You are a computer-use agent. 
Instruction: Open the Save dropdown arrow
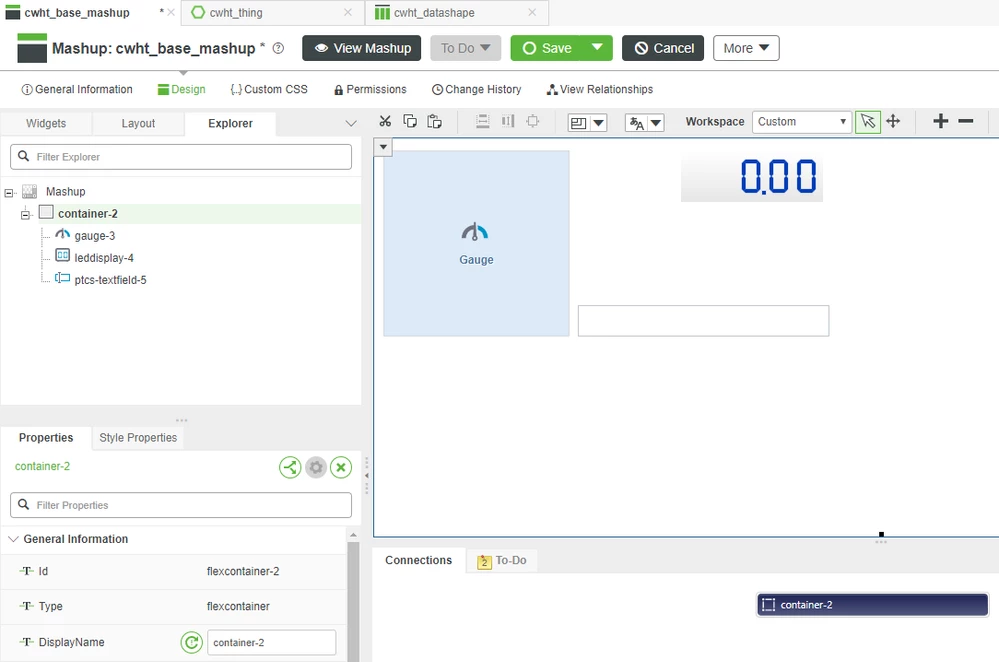(x=597, y=48)
